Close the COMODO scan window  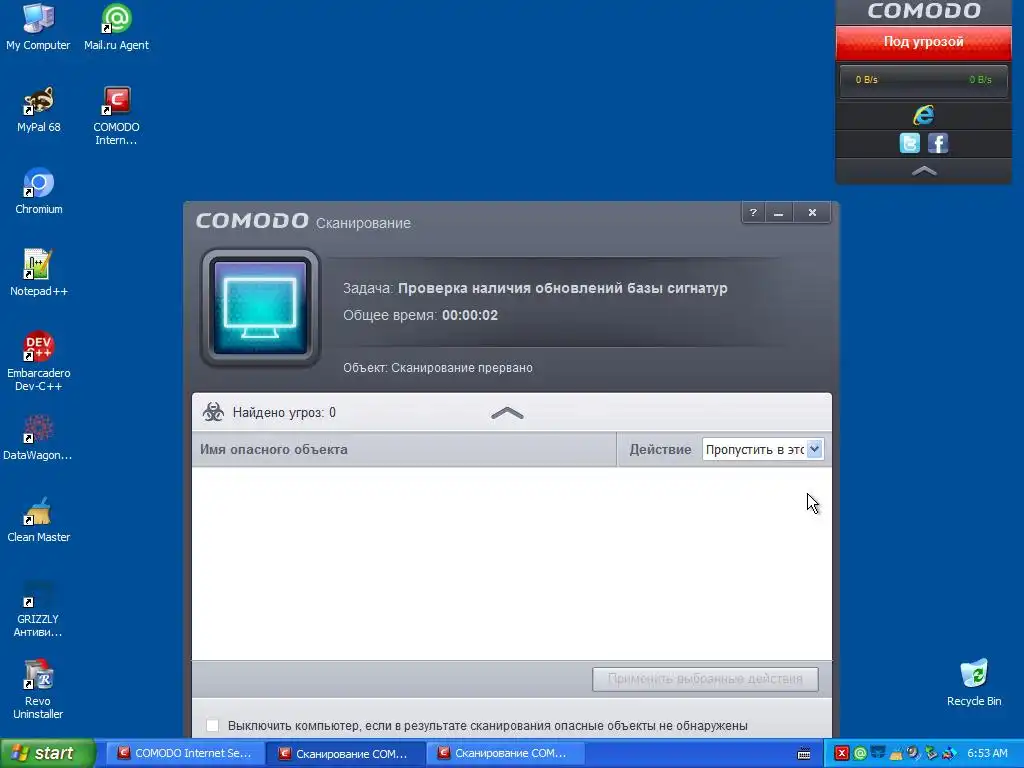coord(812,213)
